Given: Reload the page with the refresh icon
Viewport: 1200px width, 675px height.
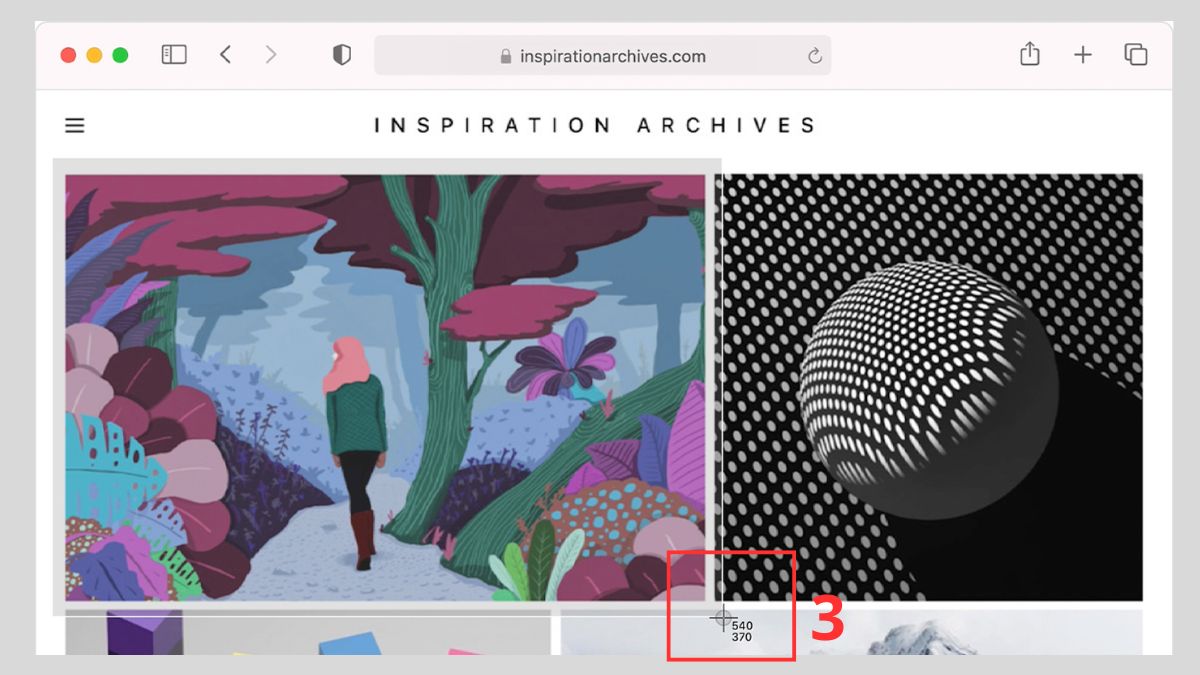Looking at the screenshot, I should (815, 56).
